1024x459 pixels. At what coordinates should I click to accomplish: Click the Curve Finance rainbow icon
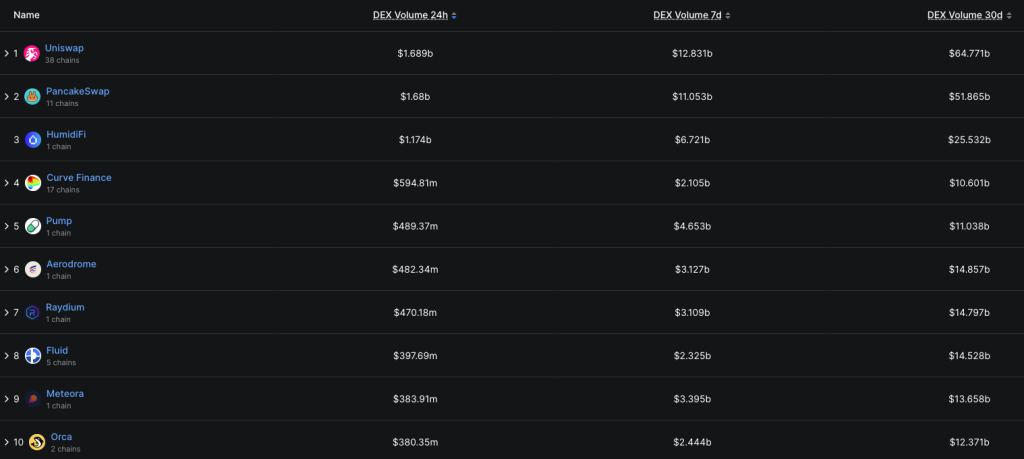[33, 182]
